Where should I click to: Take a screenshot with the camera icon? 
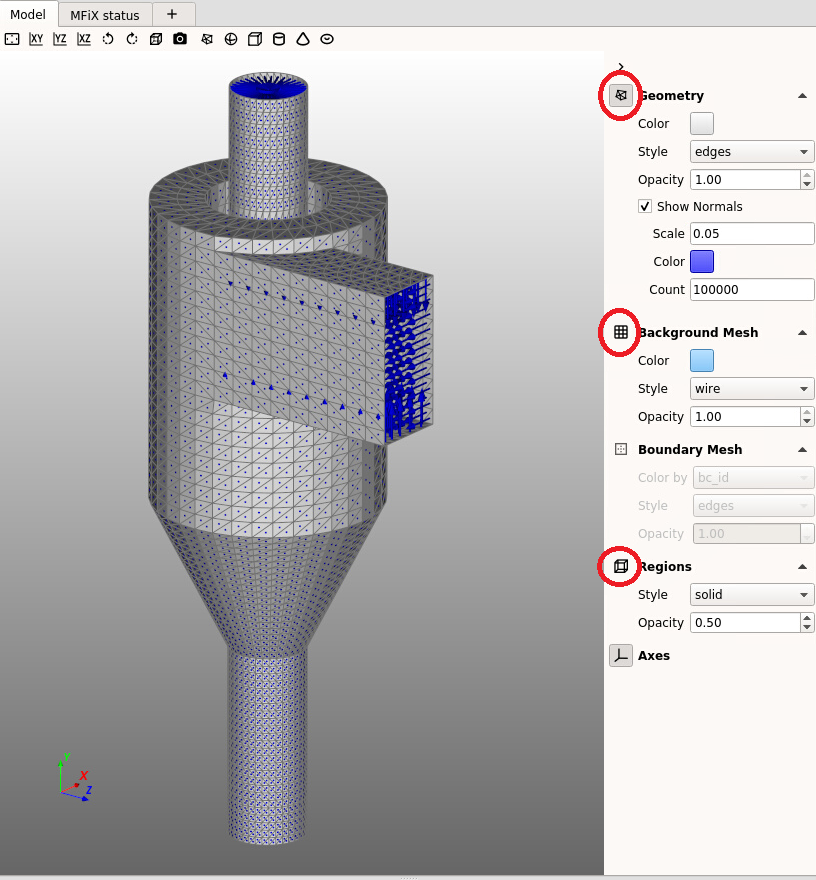coord(180,39)
